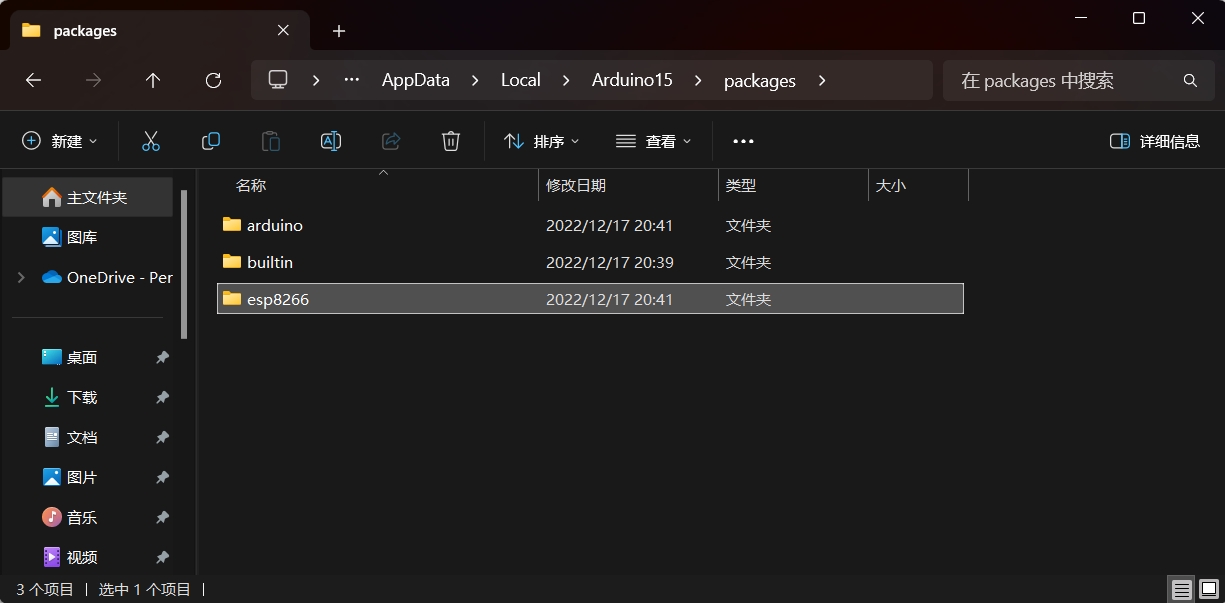The width and height of the screenshot is (1225, 603).
Task: Click the Cut scissors icon
Action: click(151, 141)
